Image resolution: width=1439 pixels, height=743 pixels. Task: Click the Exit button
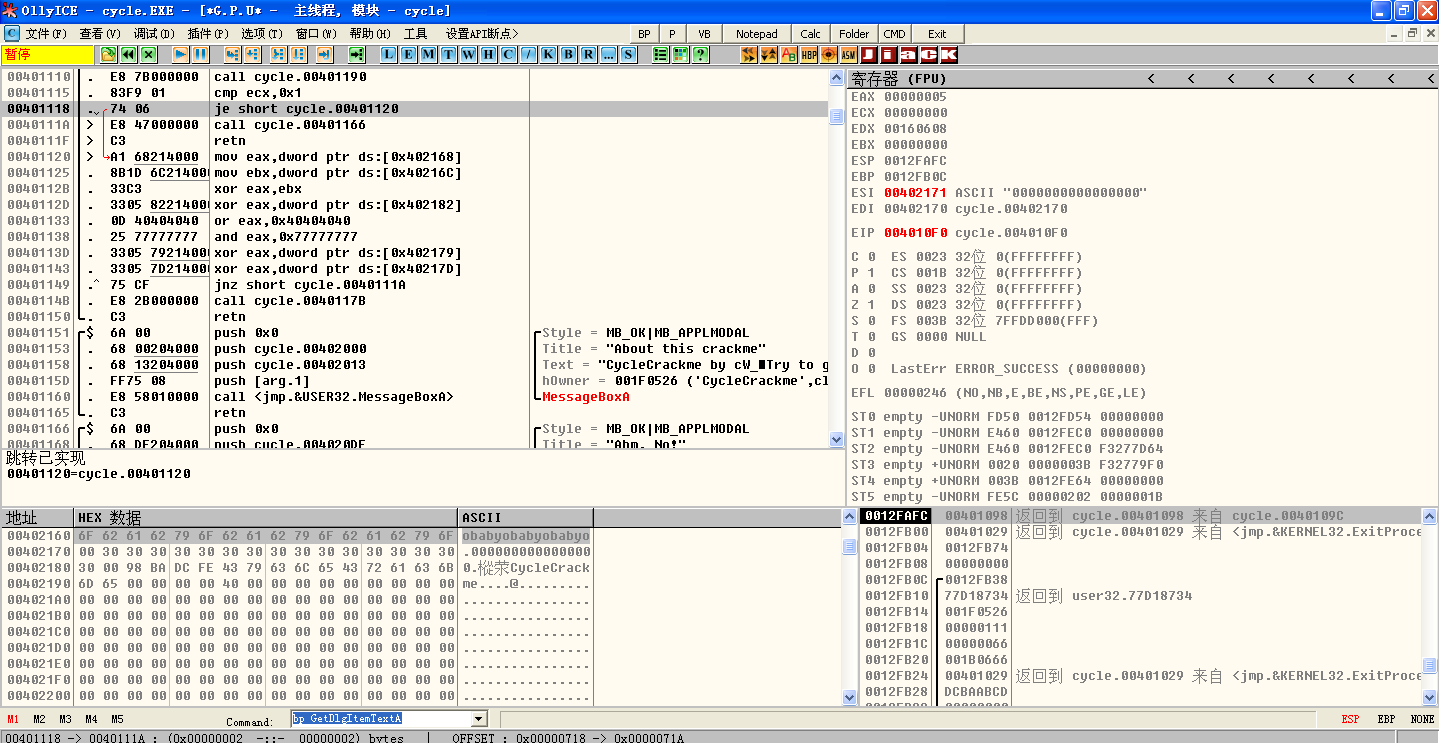point(937,34)
